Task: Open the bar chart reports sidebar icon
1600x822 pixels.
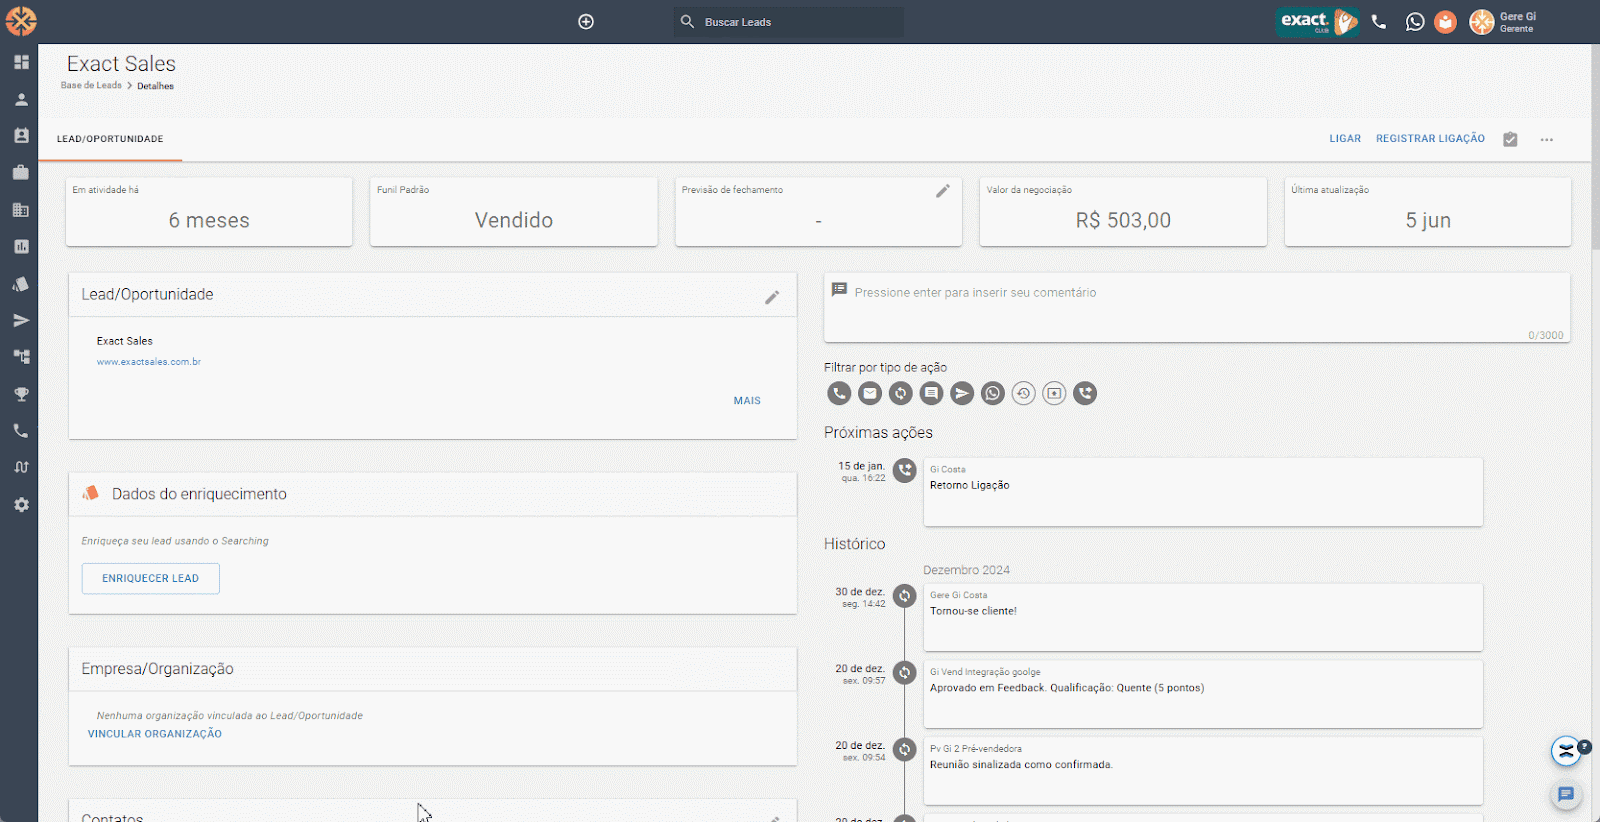Action: coord(21,246)
